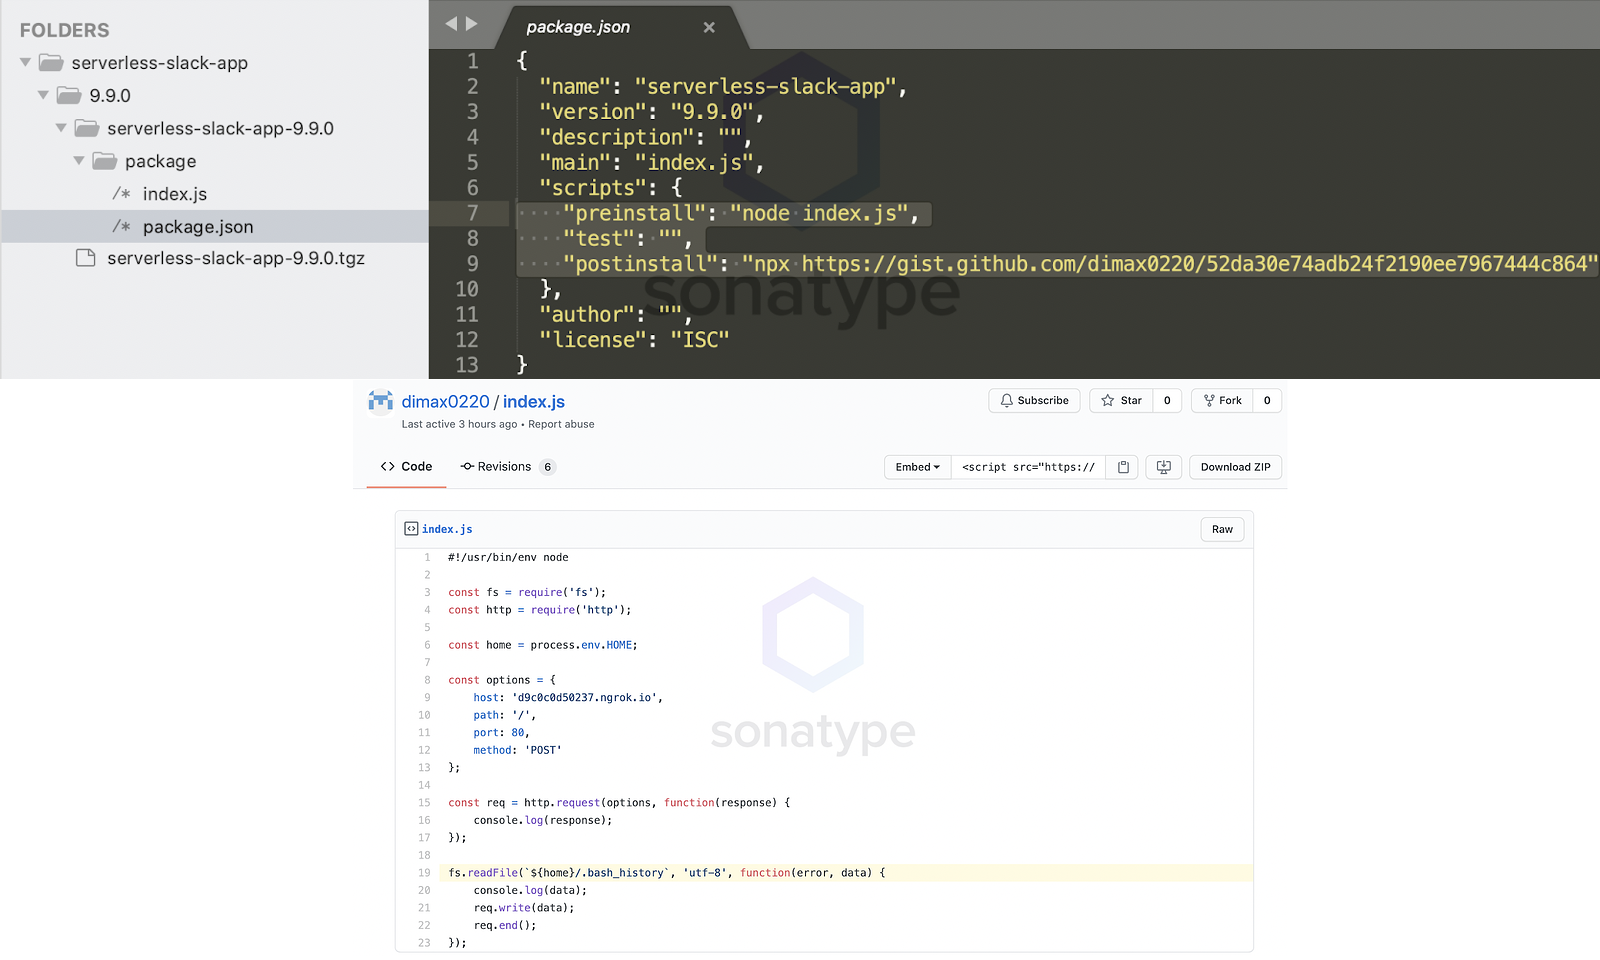Subscribe to the gist
Screen dimensions: 1600x960
[x=1035, y=401]
